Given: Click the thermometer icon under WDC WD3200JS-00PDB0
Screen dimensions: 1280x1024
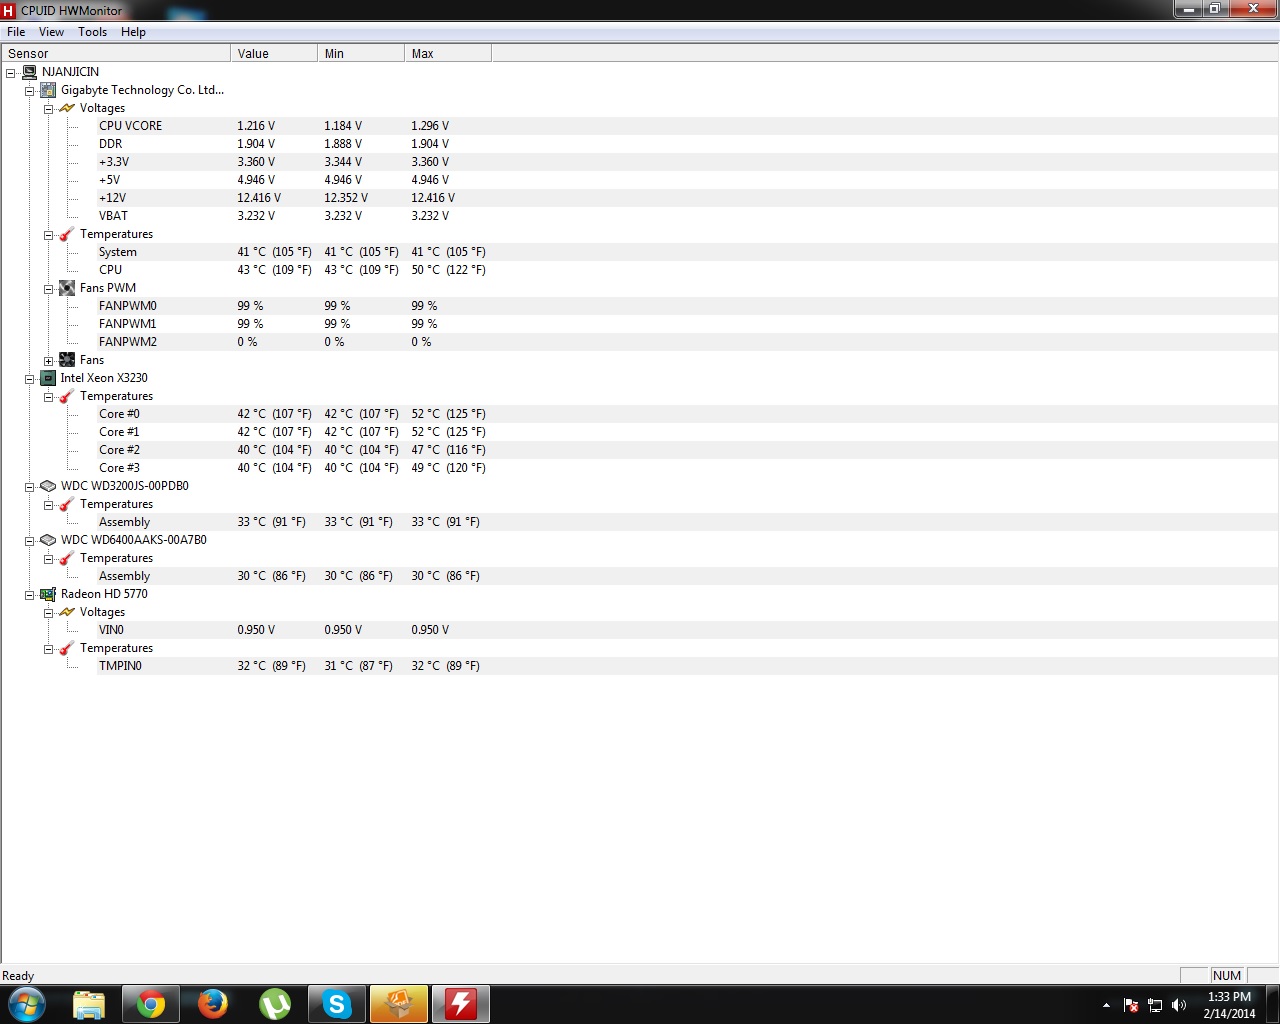Looking at the screenshot, I should point(67,504).
